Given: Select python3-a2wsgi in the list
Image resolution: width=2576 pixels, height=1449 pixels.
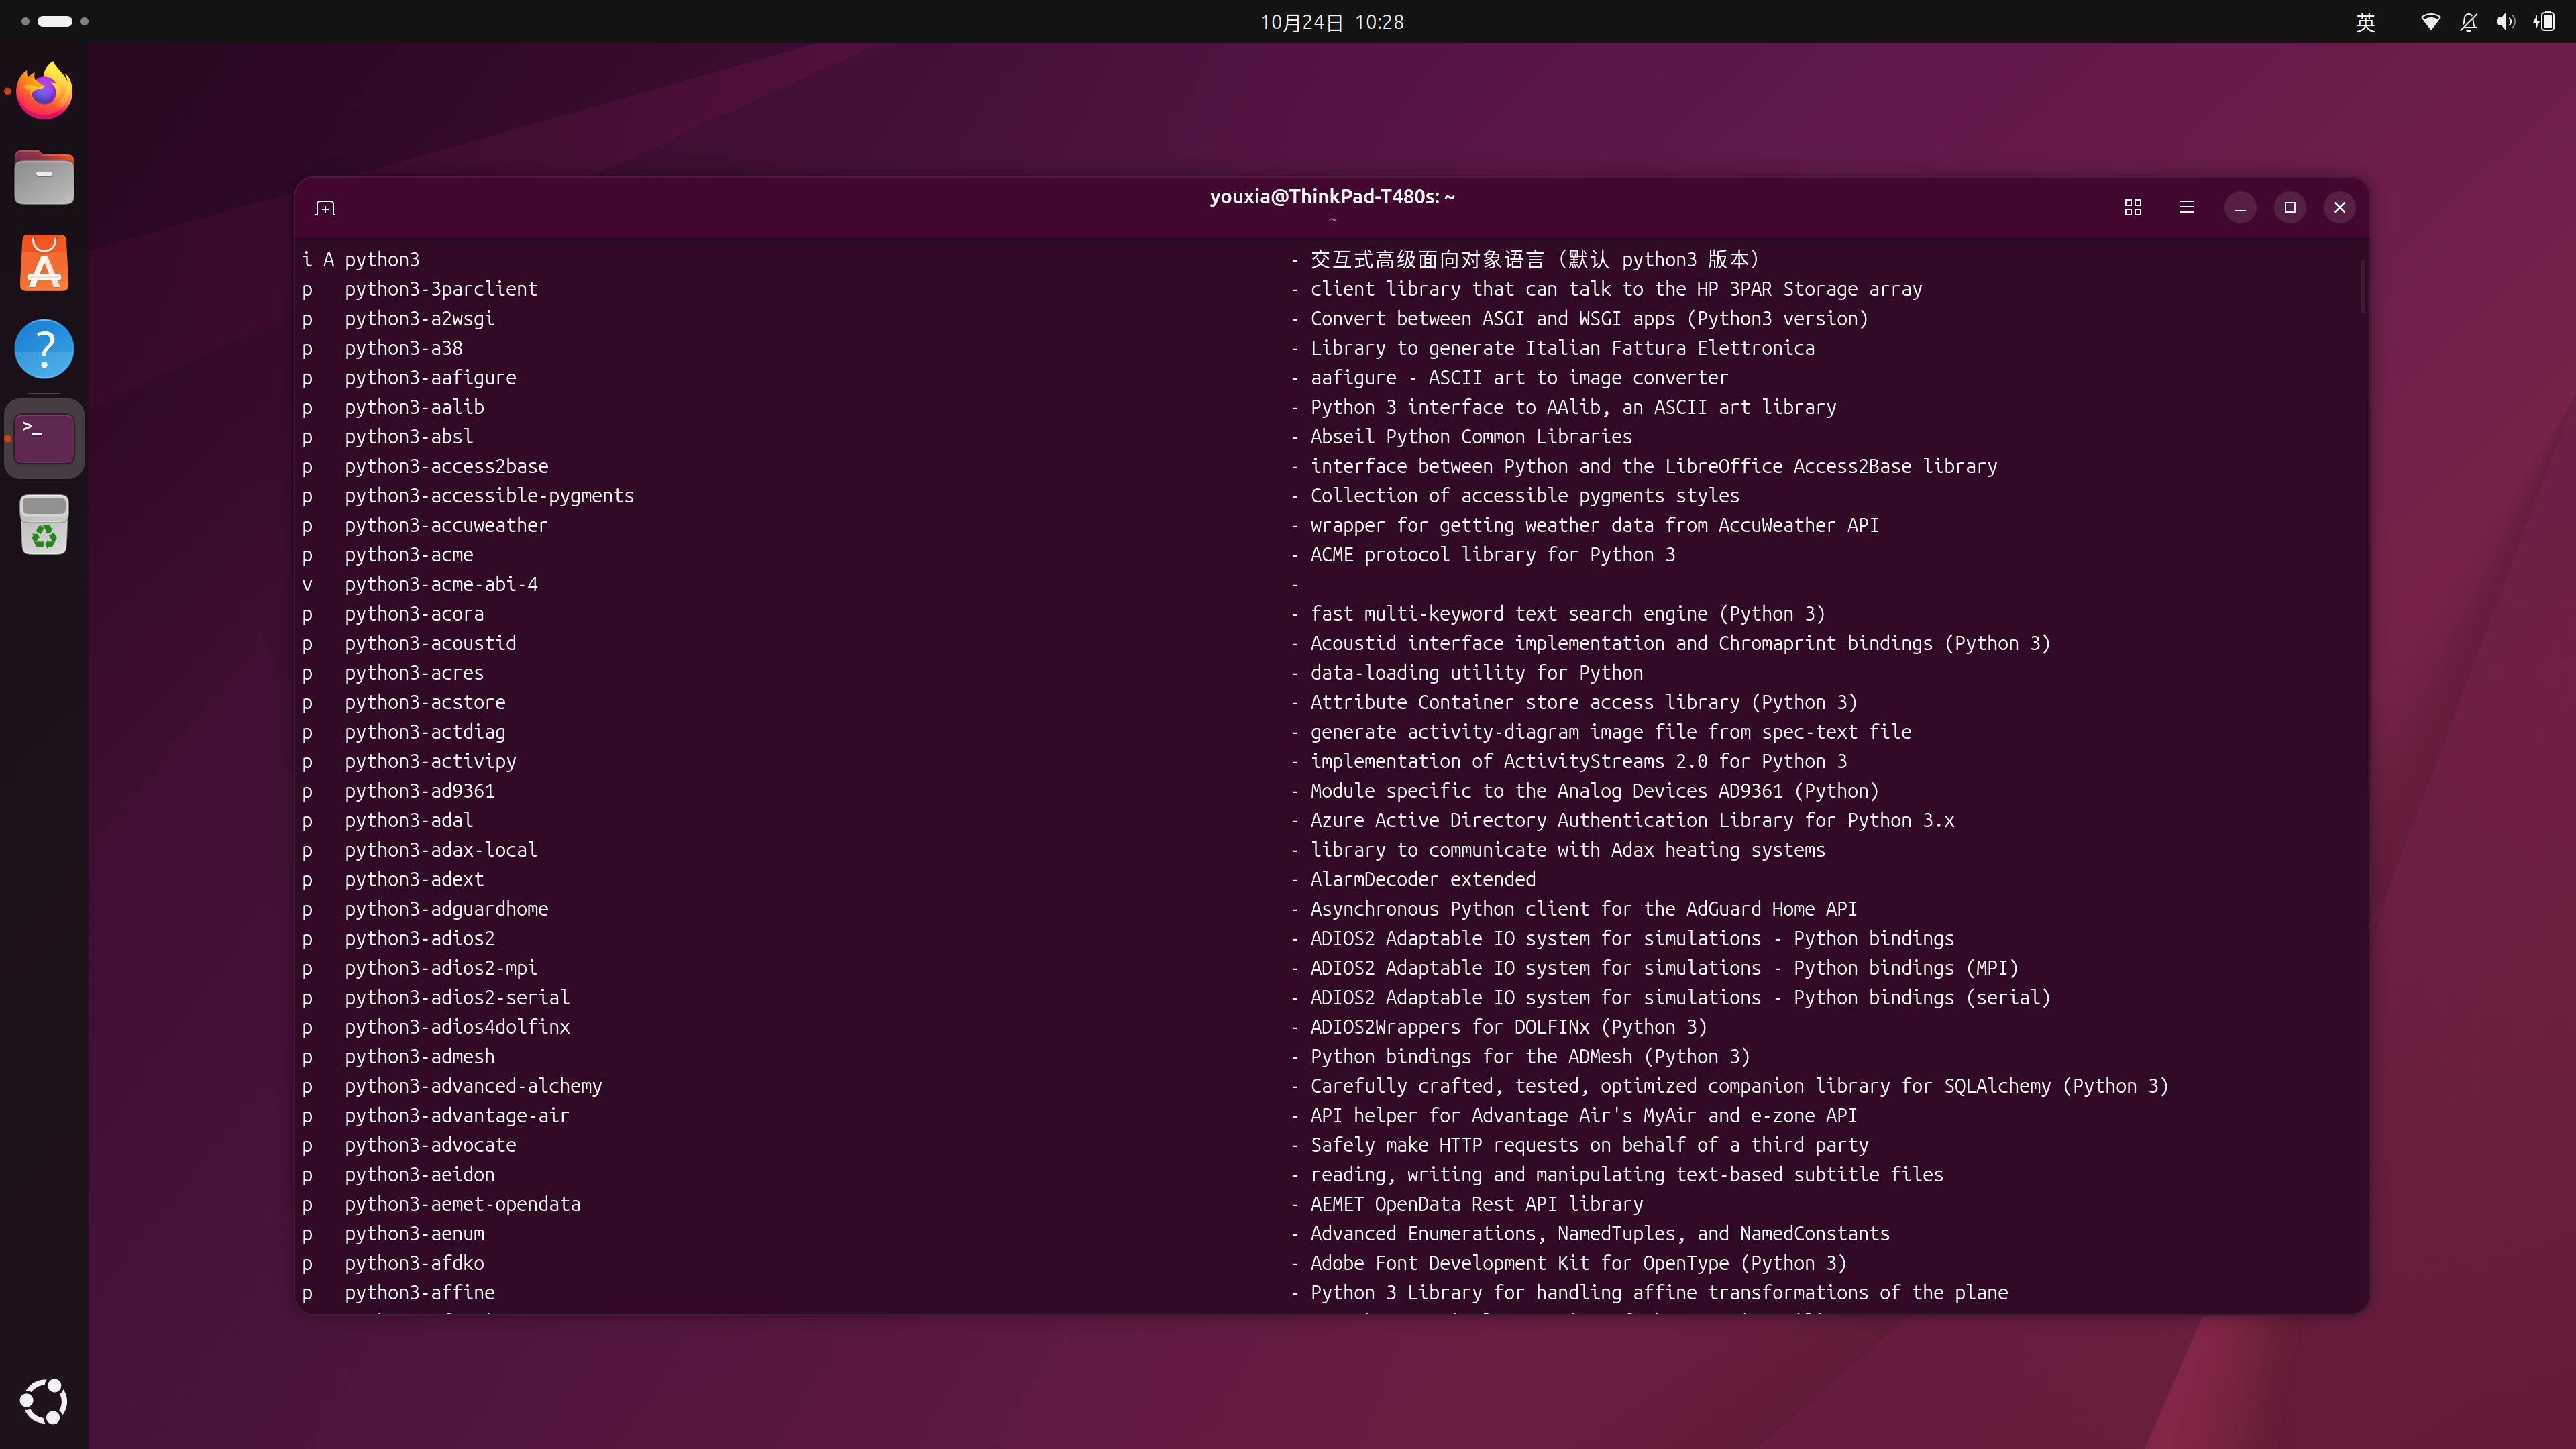Looking at the screenshot, I should point(419,319).
